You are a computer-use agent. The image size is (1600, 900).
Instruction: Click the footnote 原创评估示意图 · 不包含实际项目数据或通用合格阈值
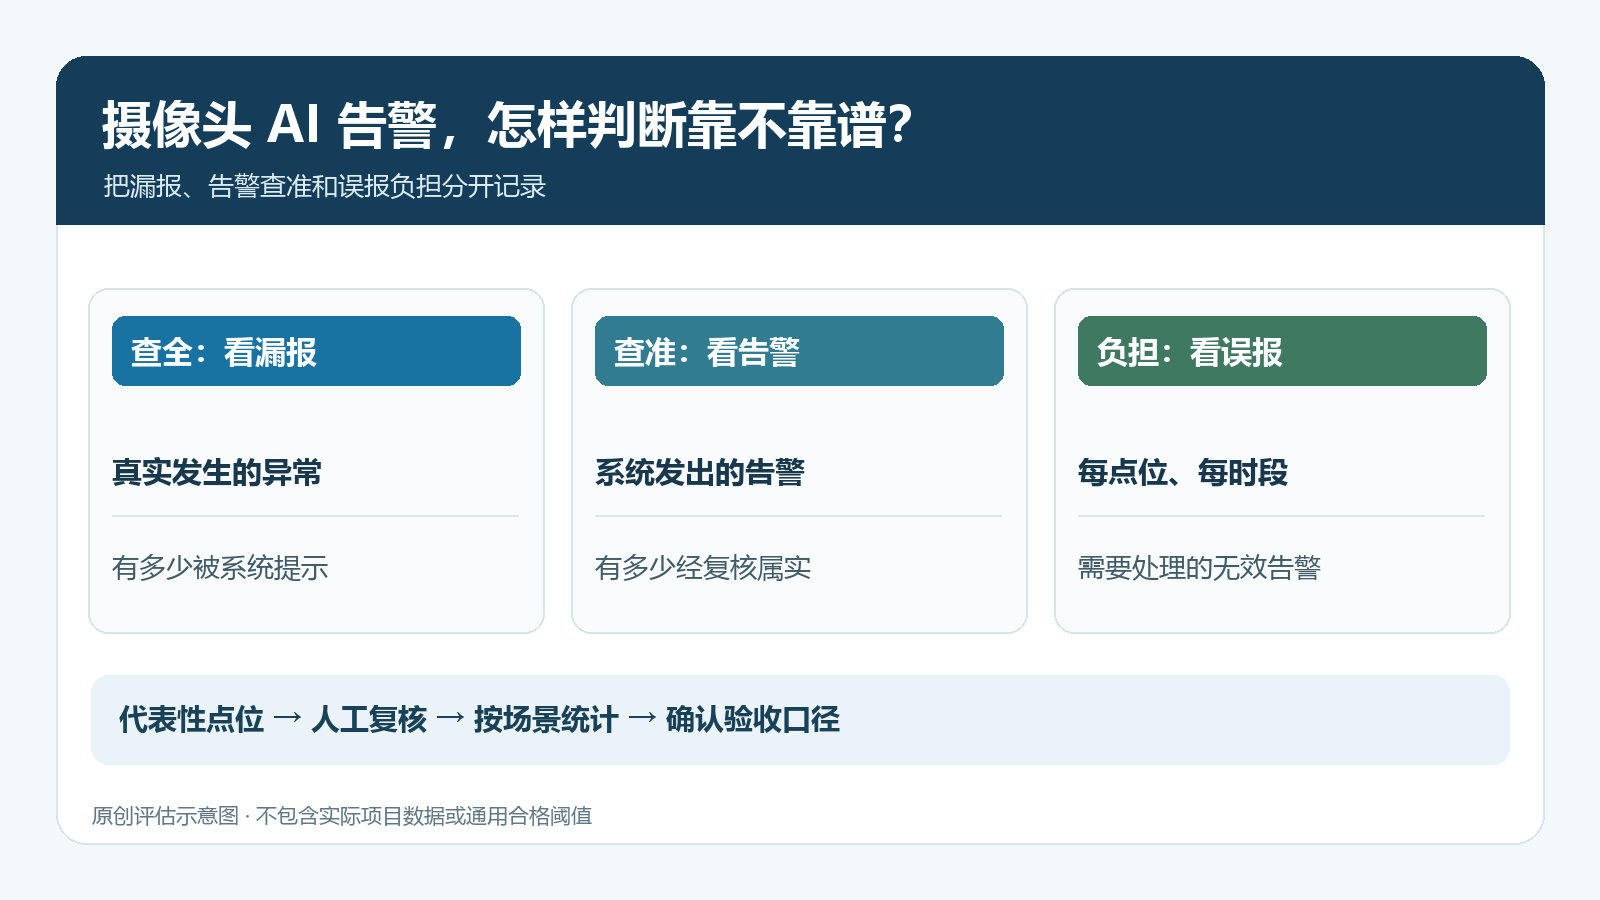(x=342, y=816)
